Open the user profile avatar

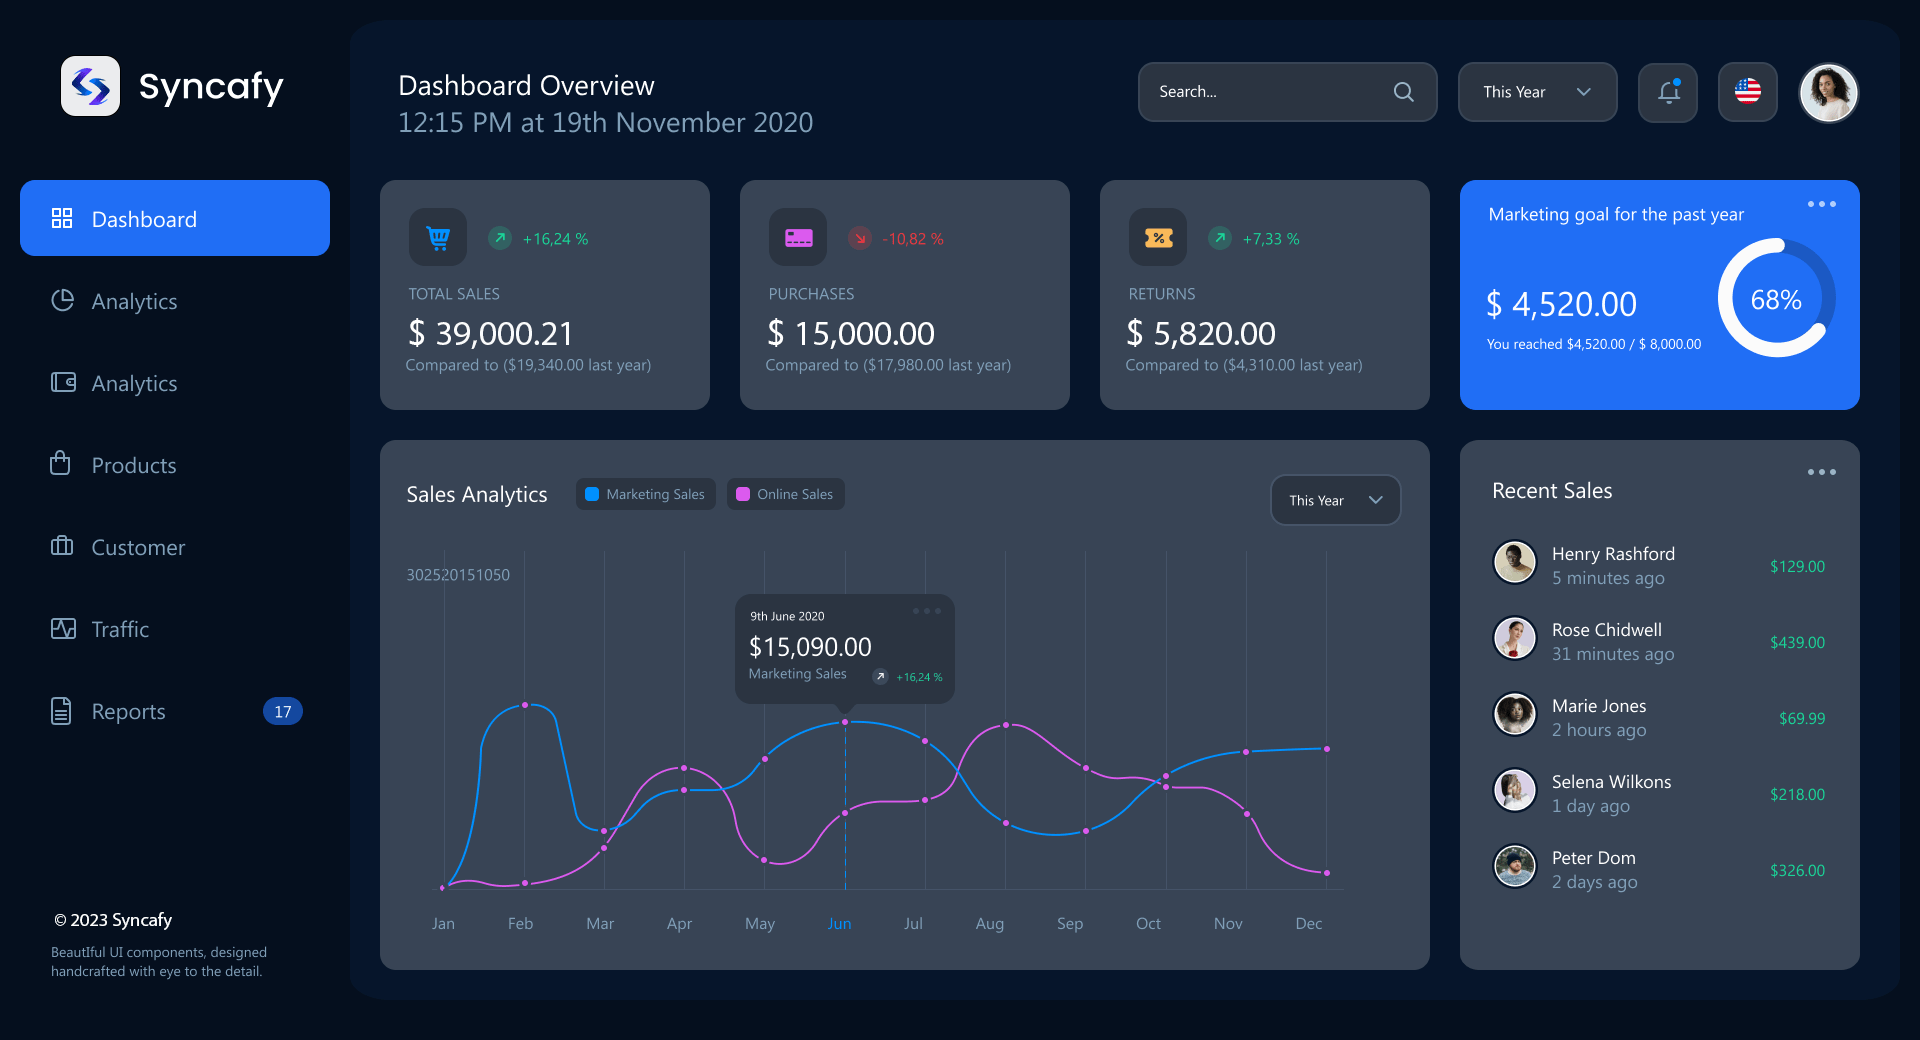[x=1828, y=92]
